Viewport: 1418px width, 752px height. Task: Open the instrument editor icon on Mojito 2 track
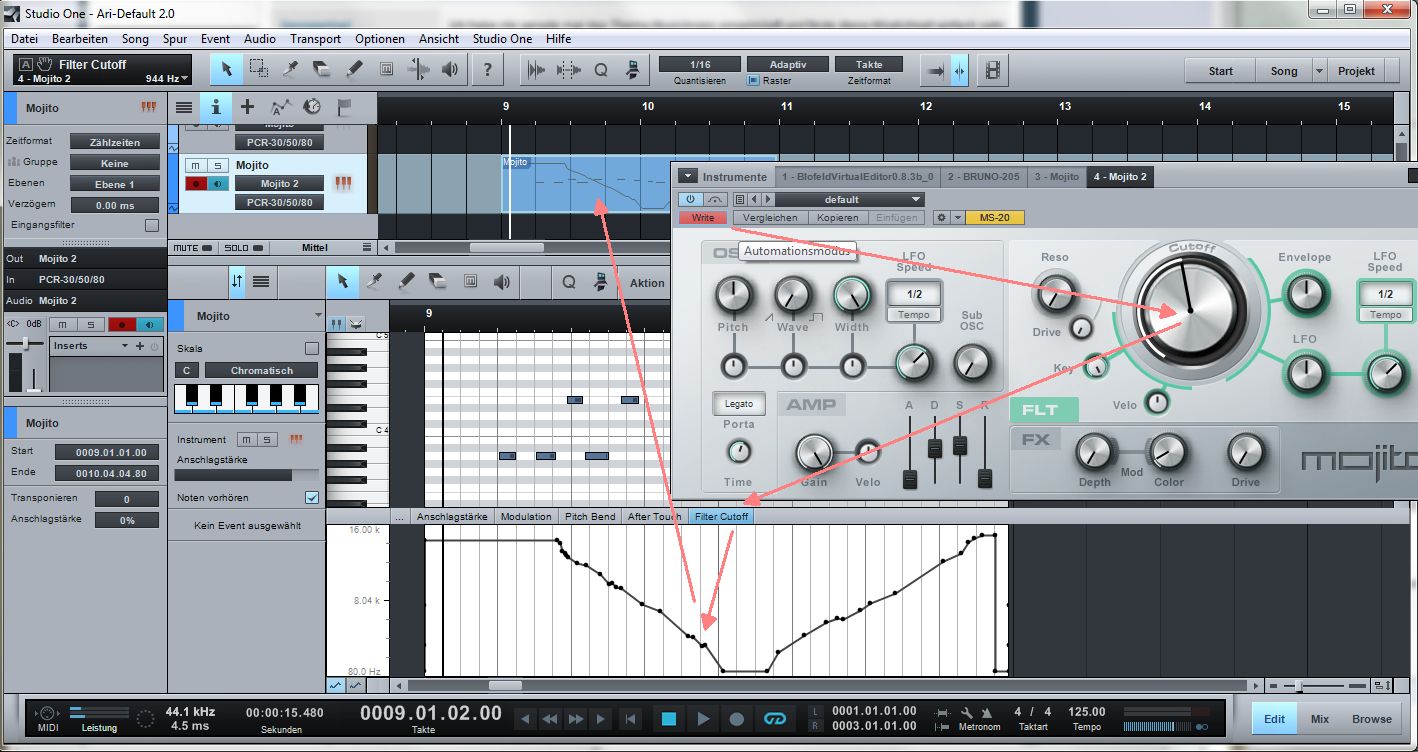point(343,183)
